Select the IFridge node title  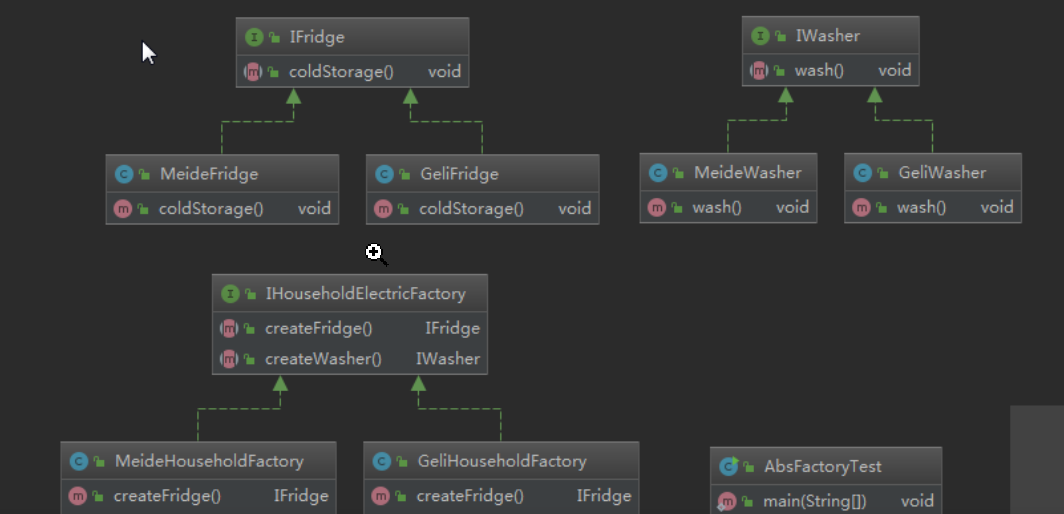tap(317, 37)
